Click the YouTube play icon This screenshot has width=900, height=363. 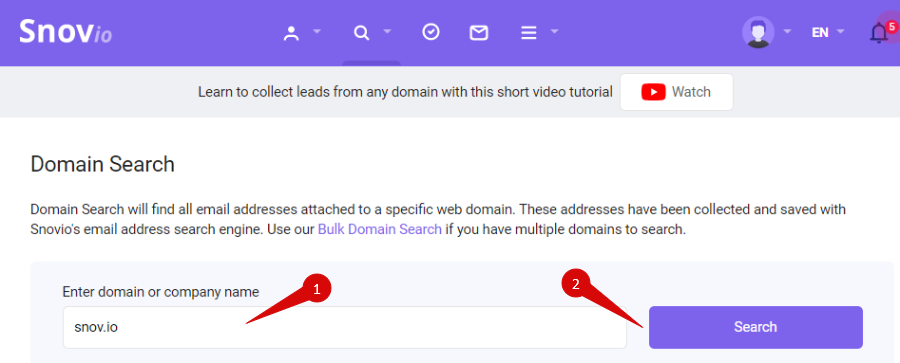coord(653,92)
